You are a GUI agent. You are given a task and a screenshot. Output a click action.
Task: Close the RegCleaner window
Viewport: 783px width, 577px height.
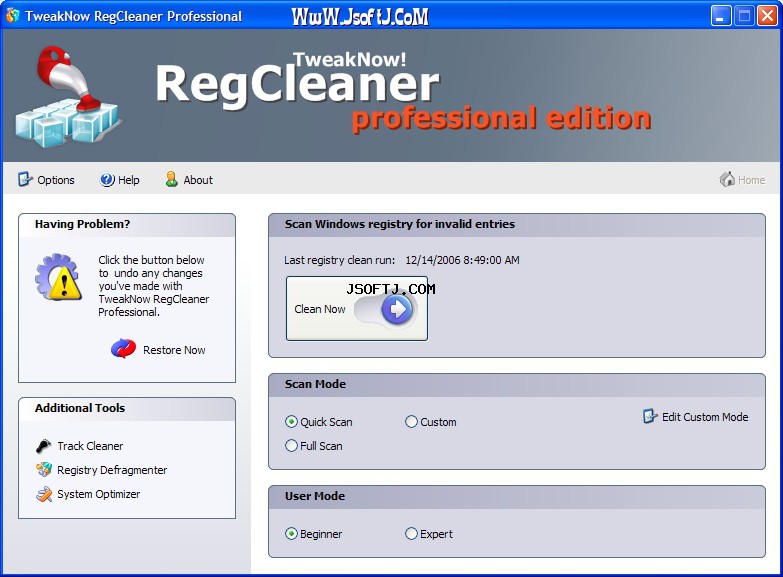(767, 16)
